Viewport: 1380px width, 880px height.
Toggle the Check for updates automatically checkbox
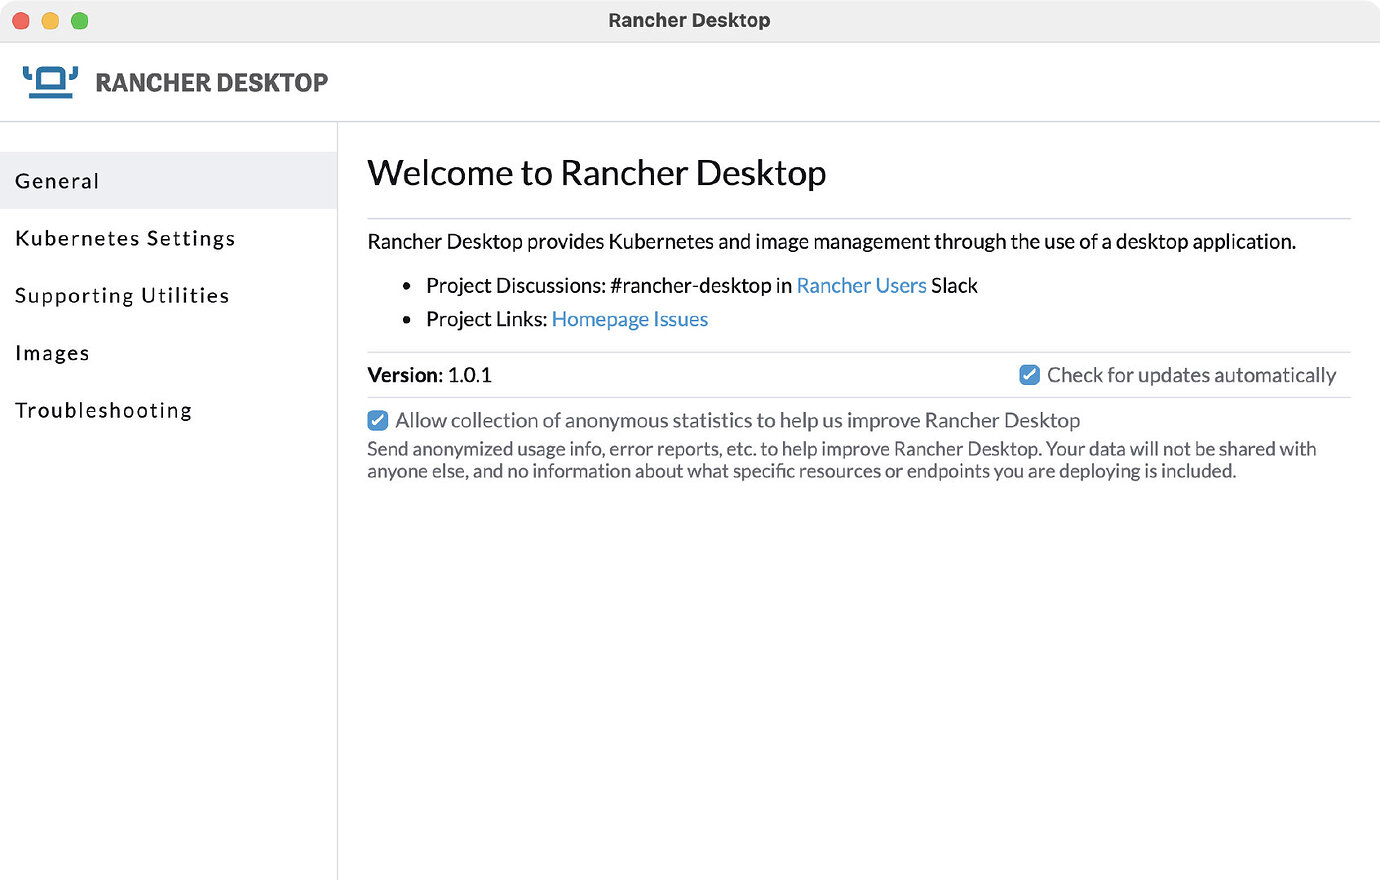pyautogui.click(x=1029, y=374)
